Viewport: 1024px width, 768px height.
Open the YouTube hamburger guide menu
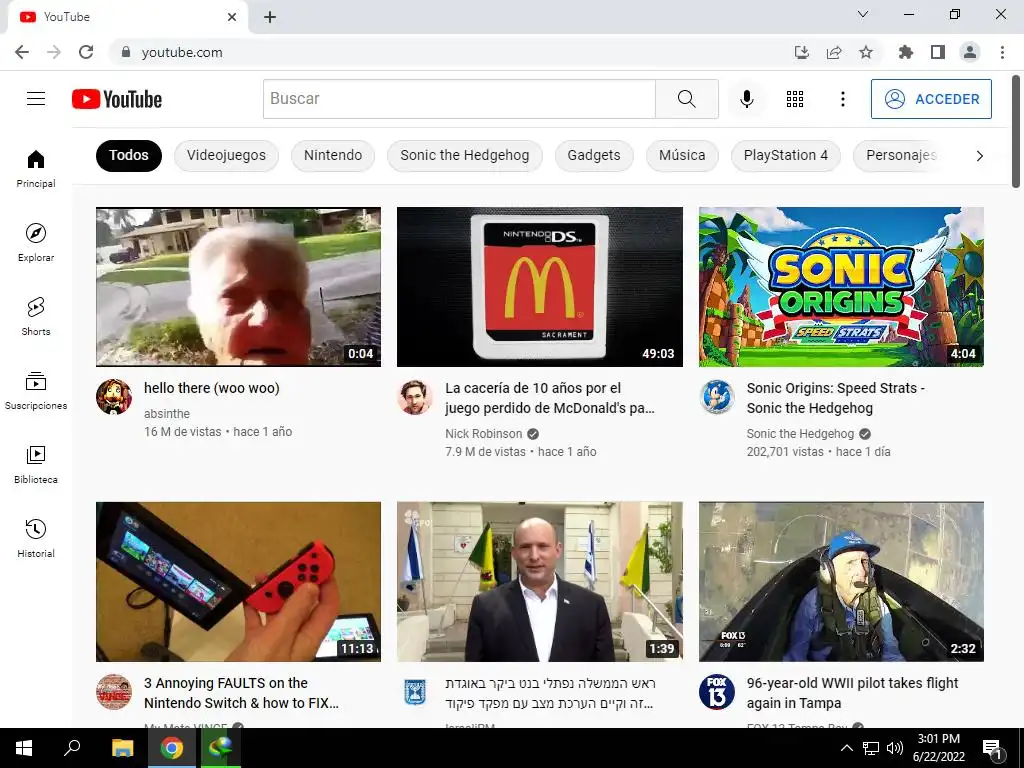[36, 99]
